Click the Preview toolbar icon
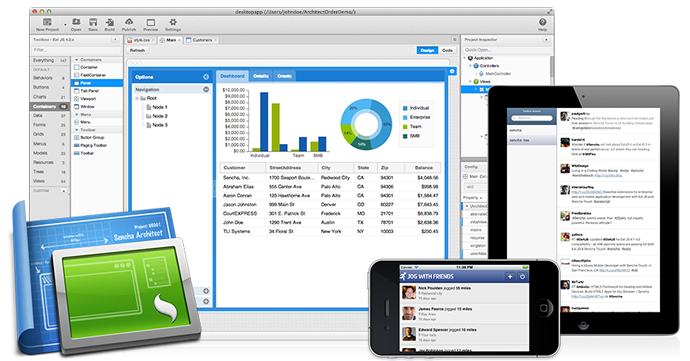The width and height of the screenshot is (690, 361). 150,22
